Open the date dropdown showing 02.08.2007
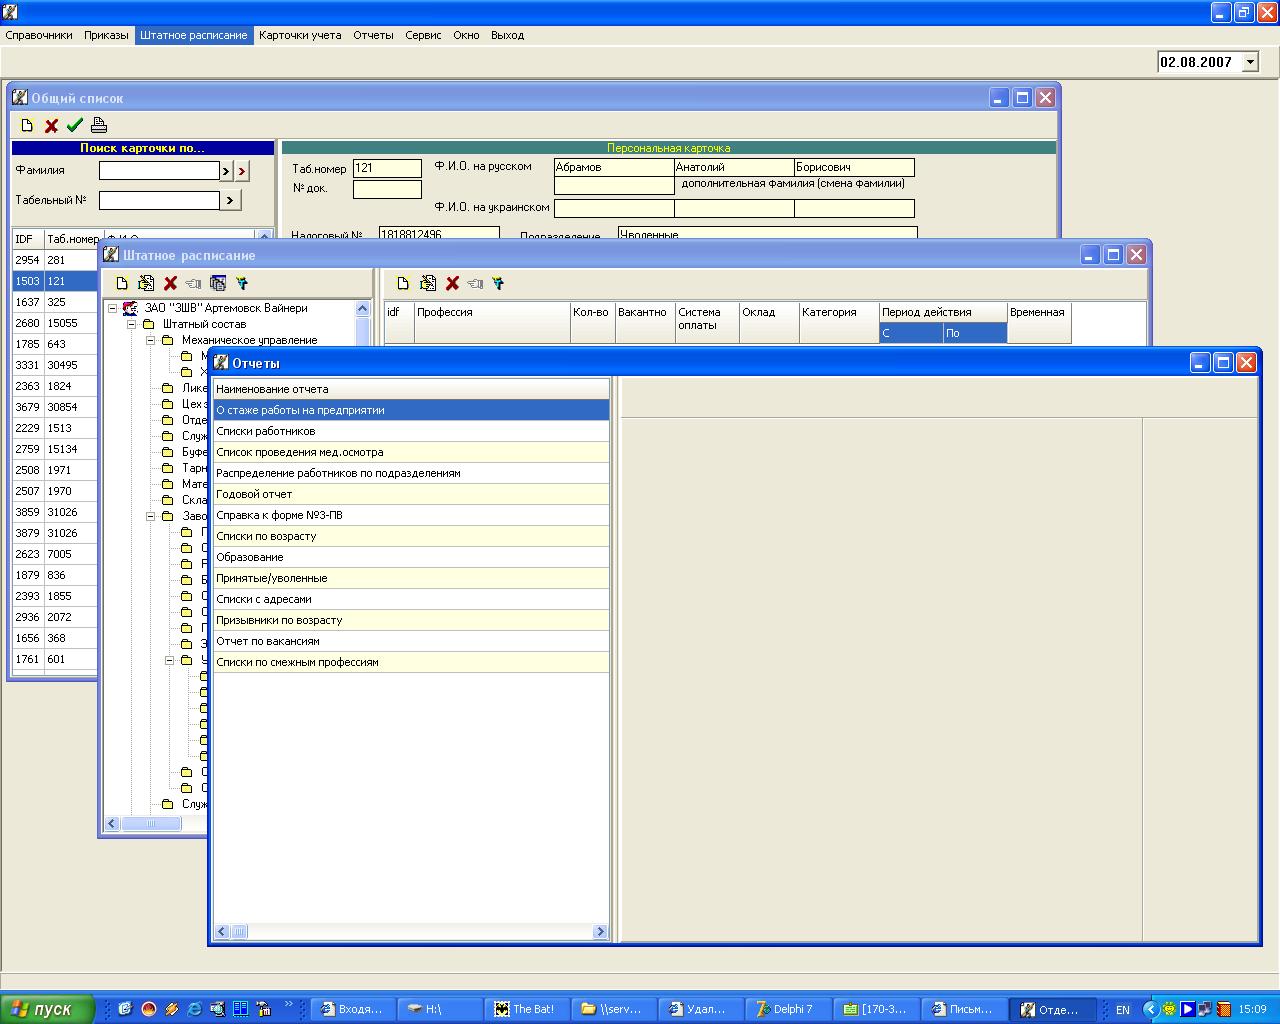Viewport: 1280px width, 1024px height. 1249,62
